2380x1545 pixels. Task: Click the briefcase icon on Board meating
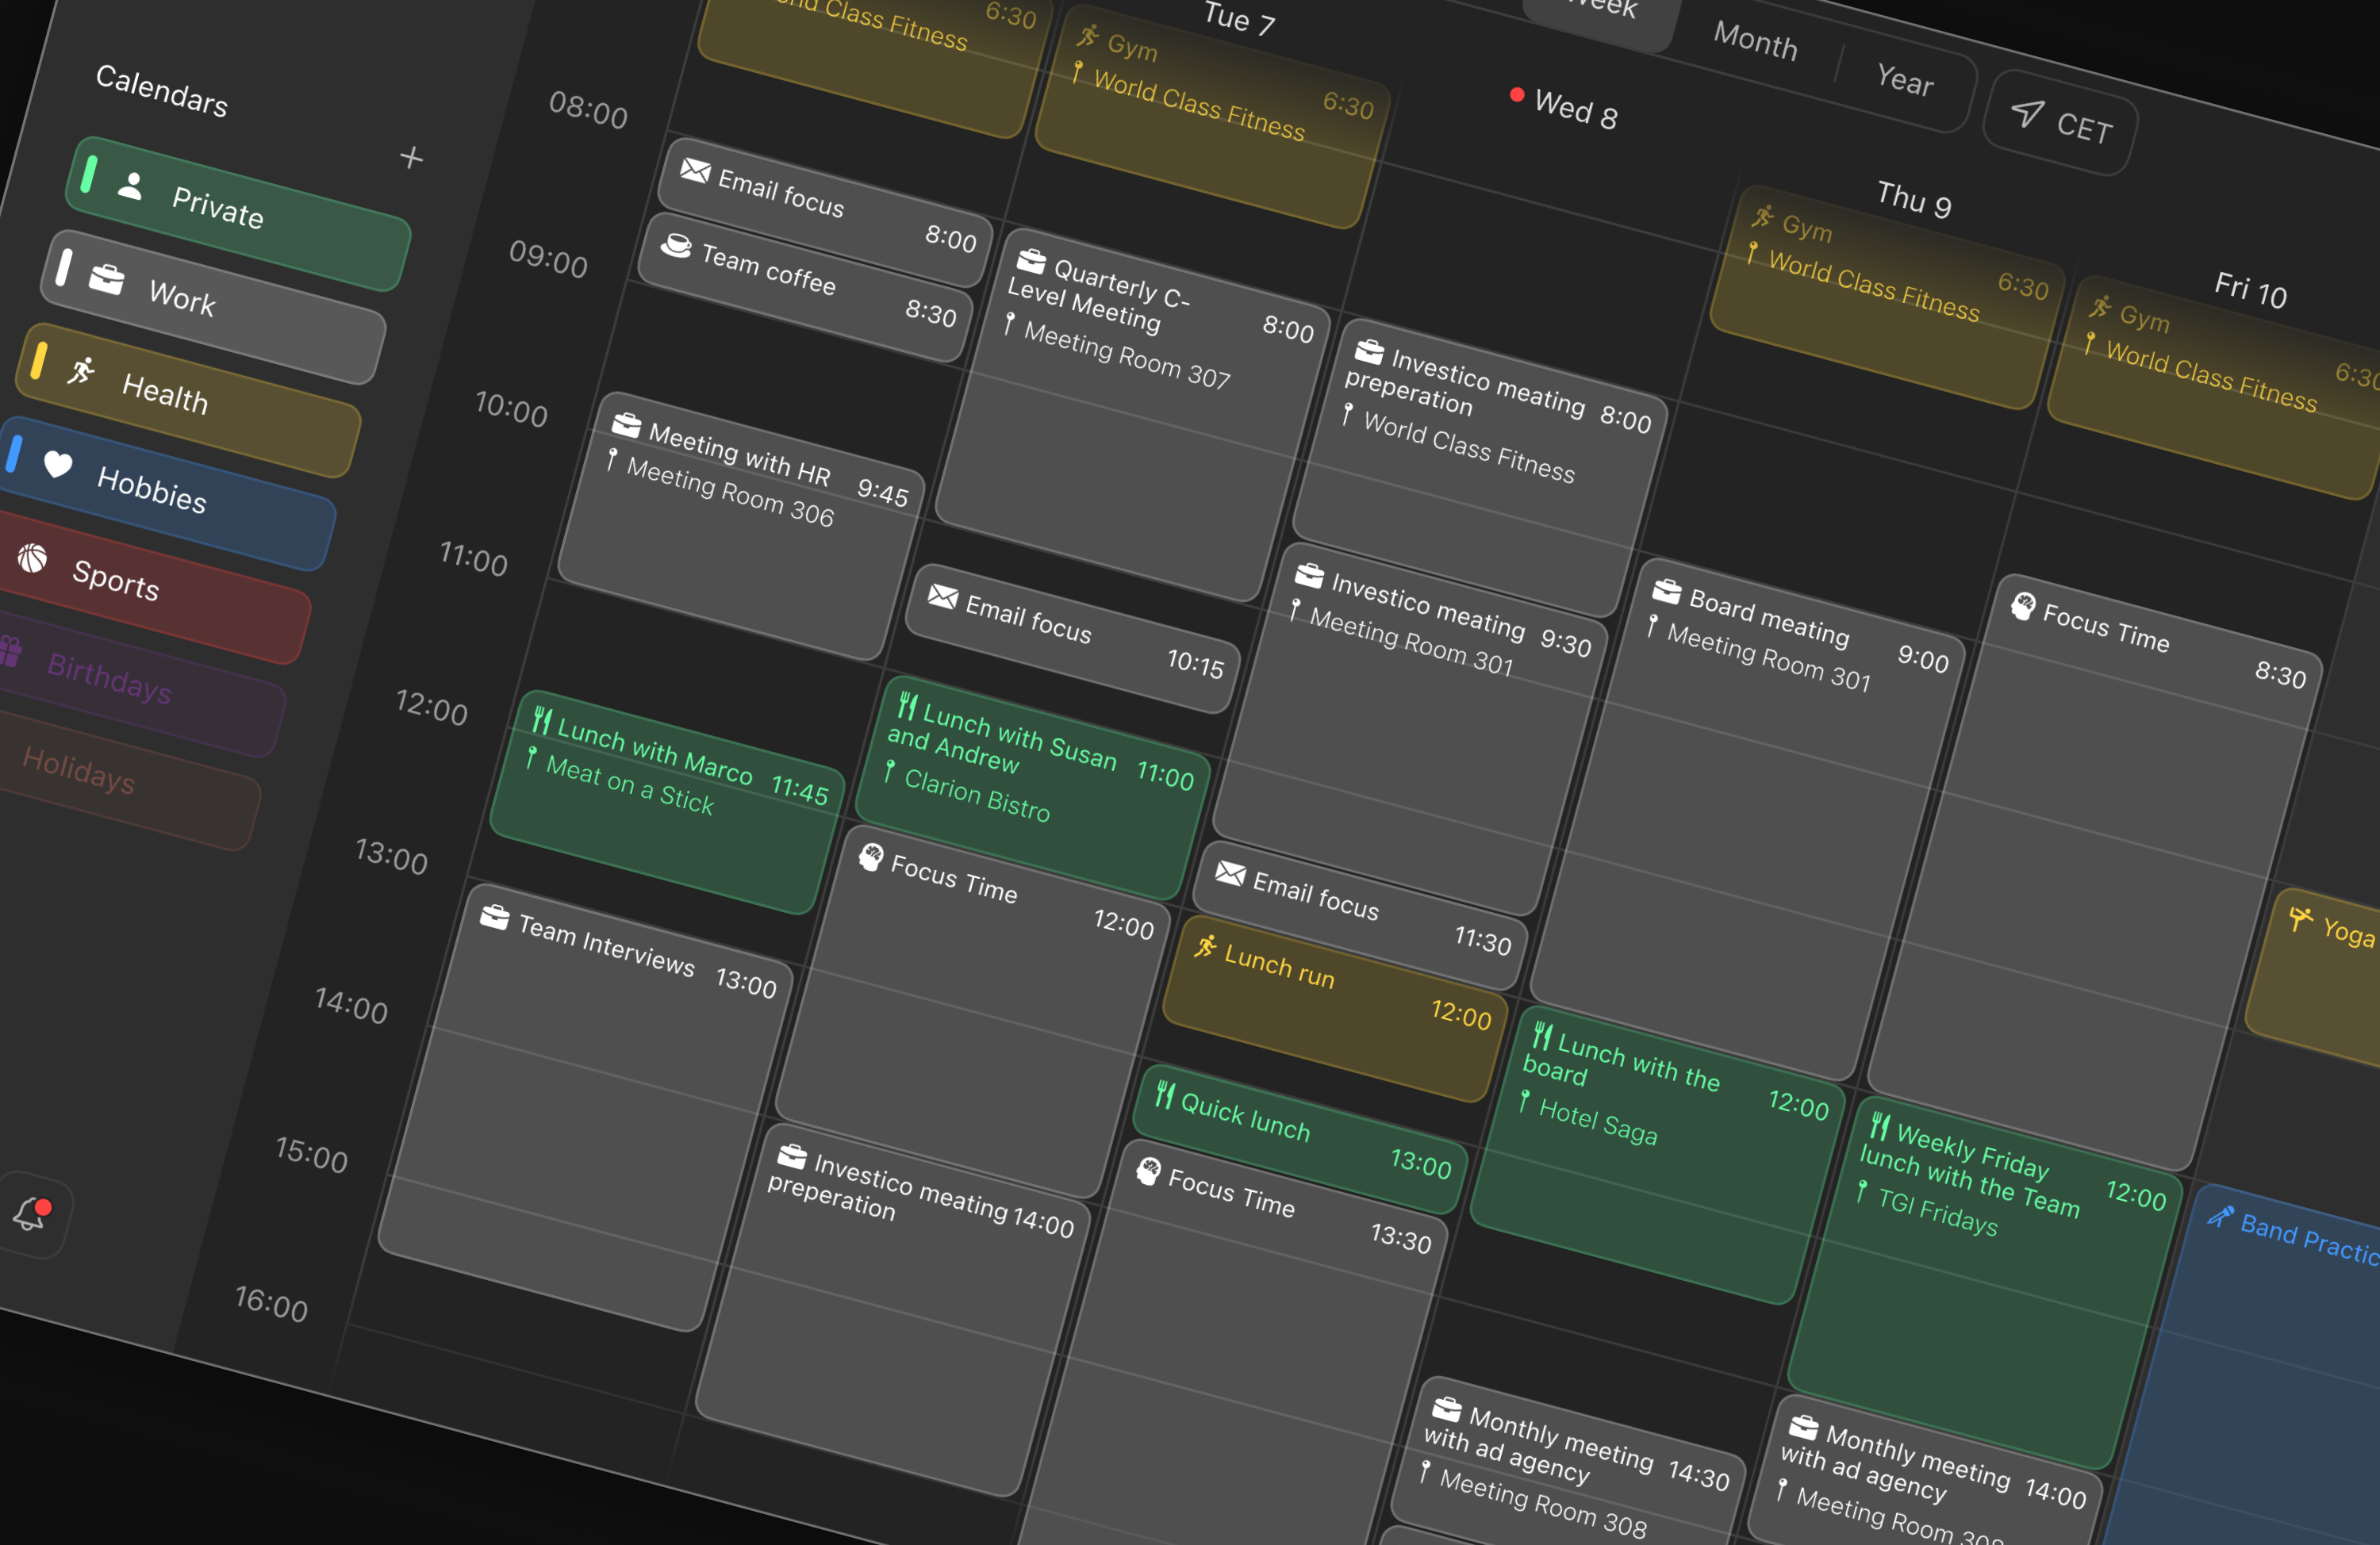point(1667,591)
